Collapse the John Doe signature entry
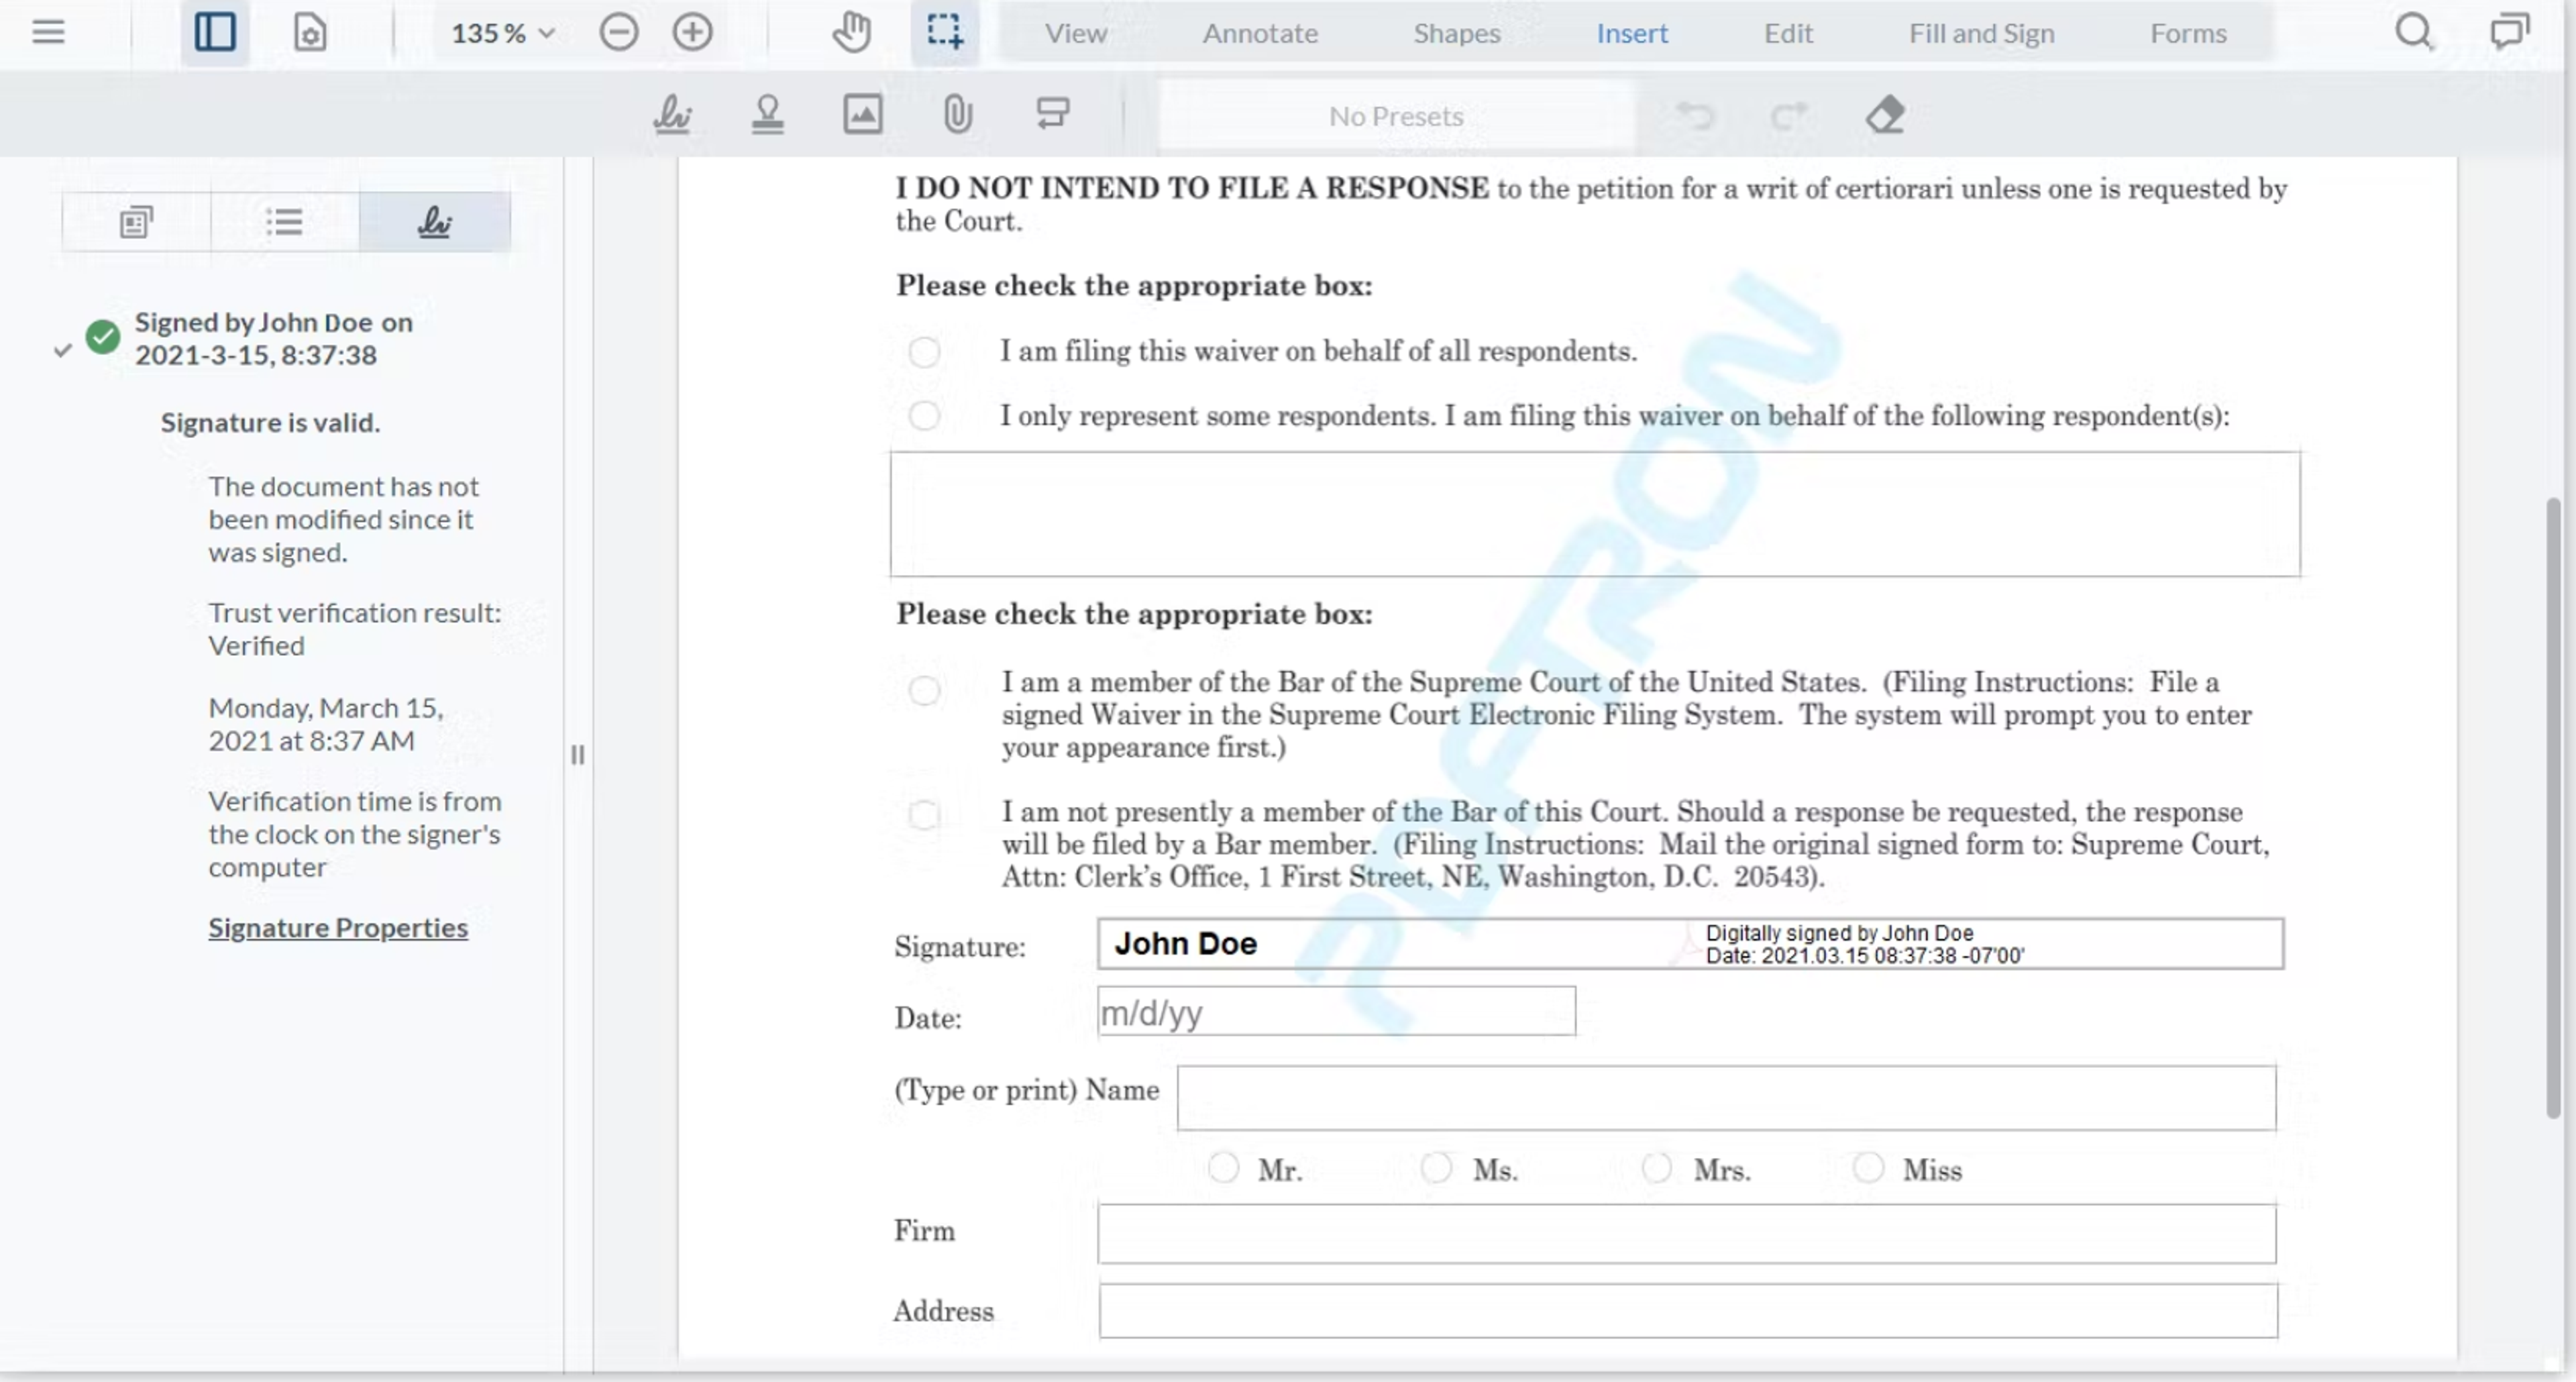 (62, 350)
